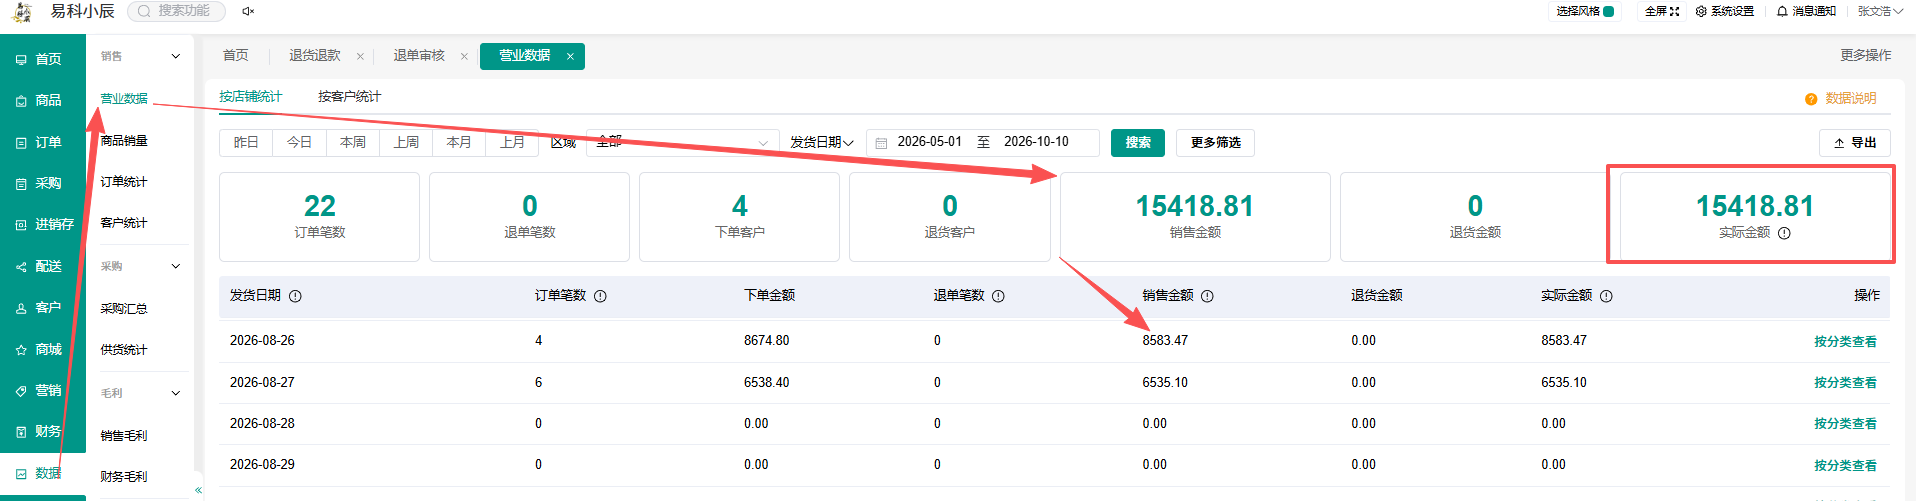This screenshot has width=1916, height=501.
Task: Open 客户 in the green sidebar
Action: tap(39, 307)
